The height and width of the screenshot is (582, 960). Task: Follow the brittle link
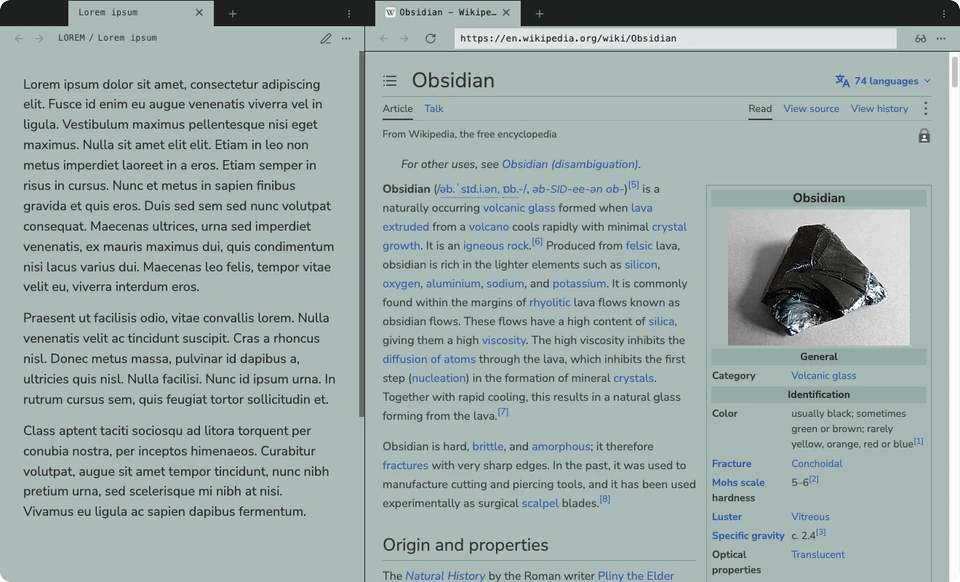coord(487,446)
